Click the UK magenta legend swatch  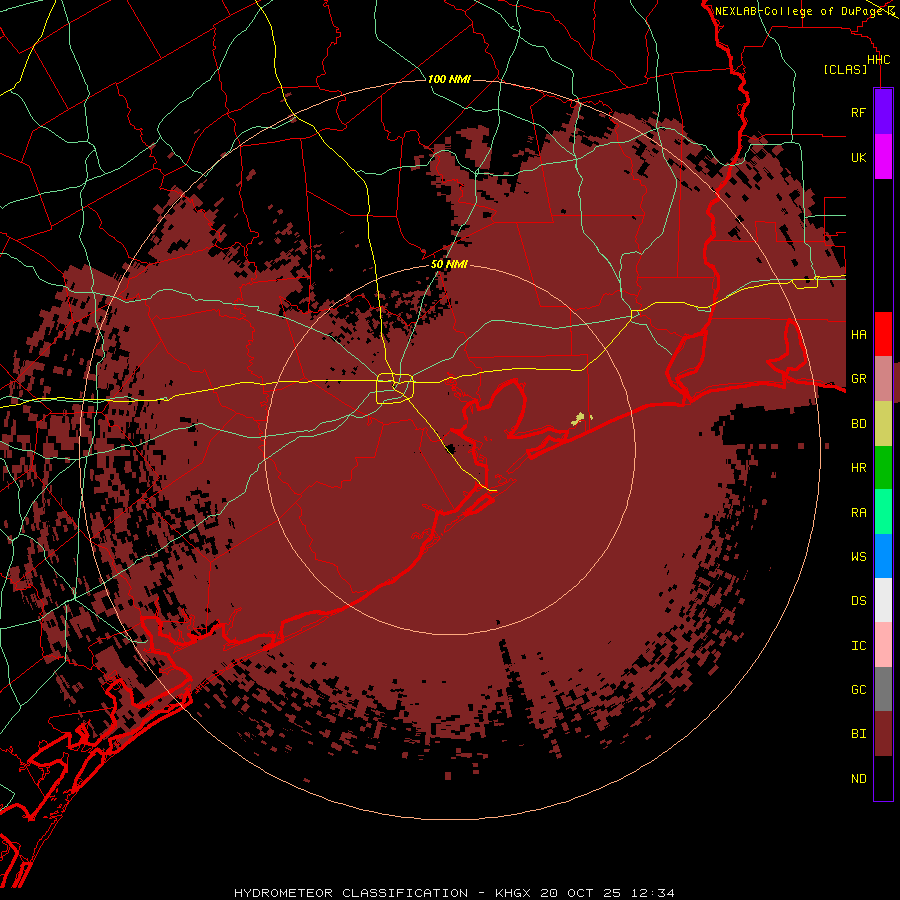point(883,157)
